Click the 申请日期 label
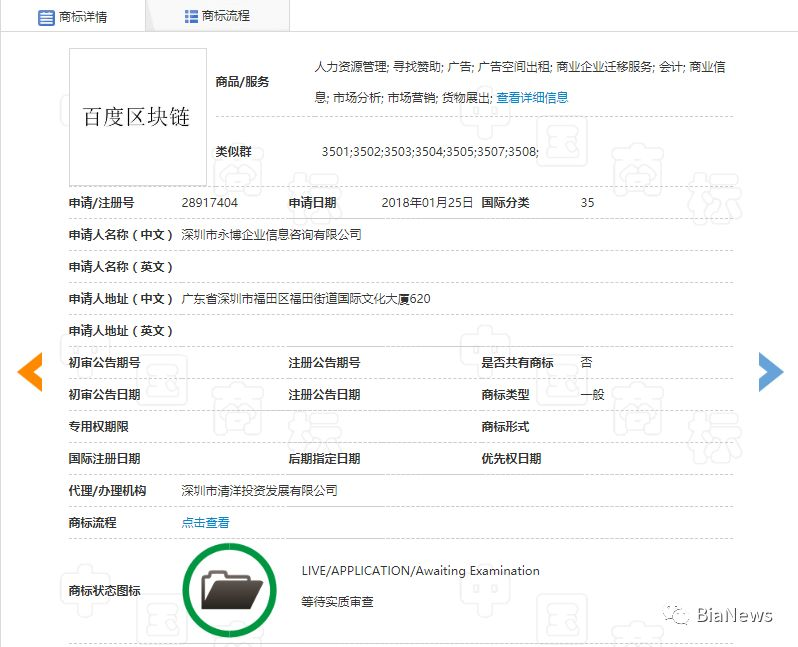Viewport: 798px width, 647px height. [312, 203]
